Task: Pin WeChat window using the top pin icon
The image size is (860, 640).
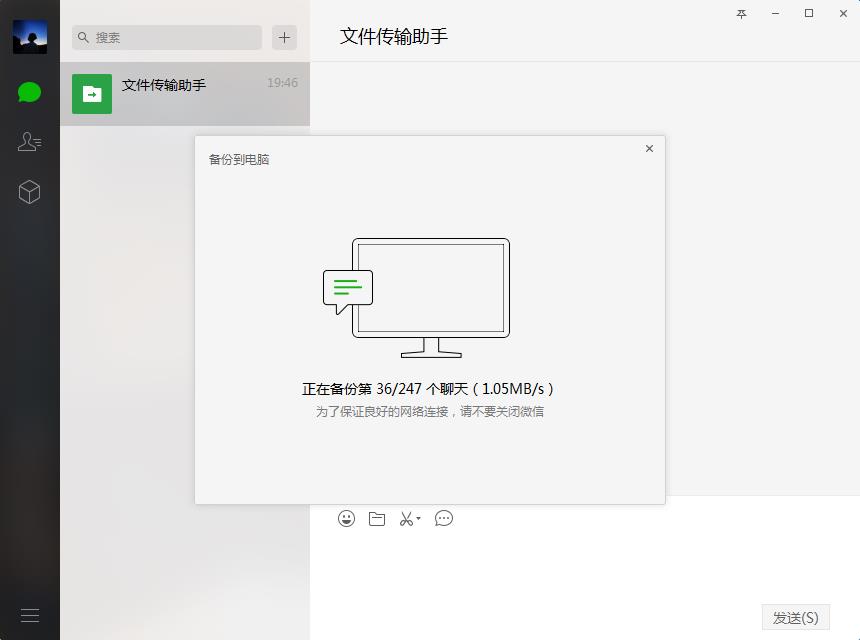Action: 741,14
